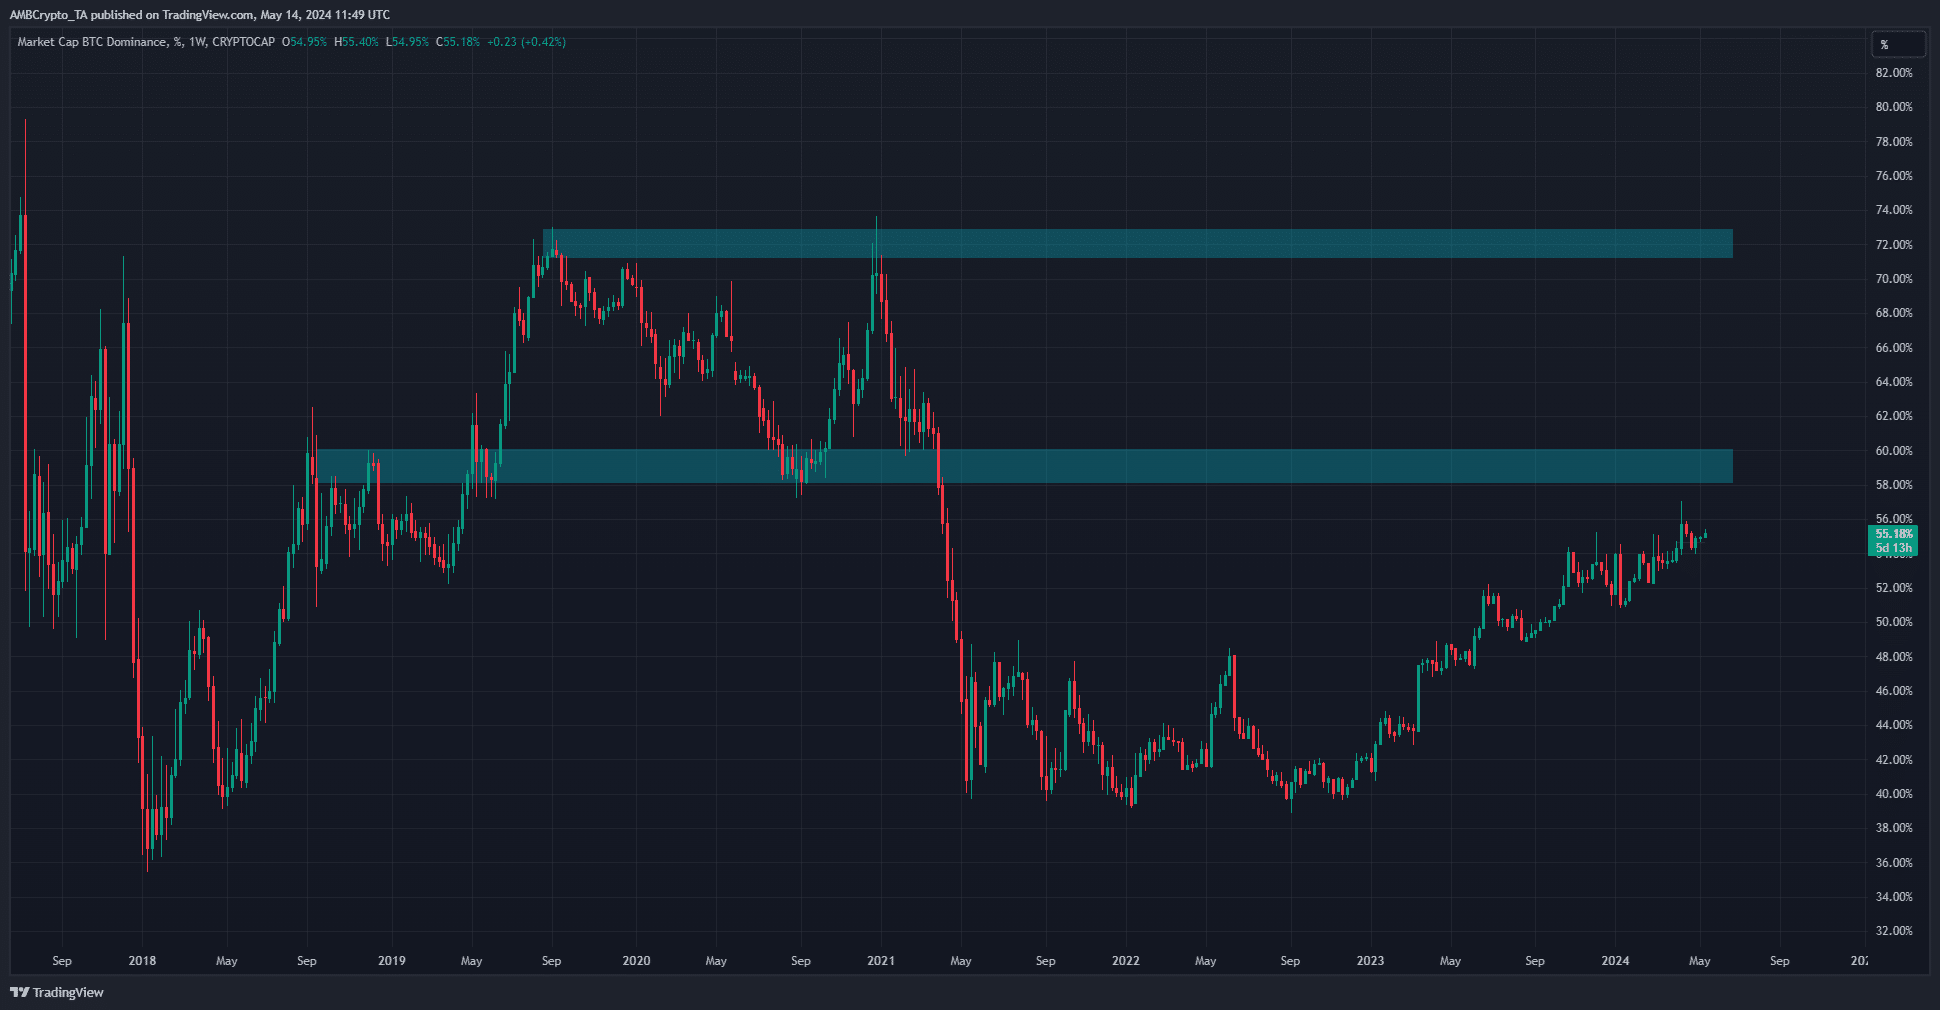The height and width of the screenshot is (1010, 1940).
Task: Click the 78.00% price axis label
Action: pyautogui.click(x=1894, y=142)
